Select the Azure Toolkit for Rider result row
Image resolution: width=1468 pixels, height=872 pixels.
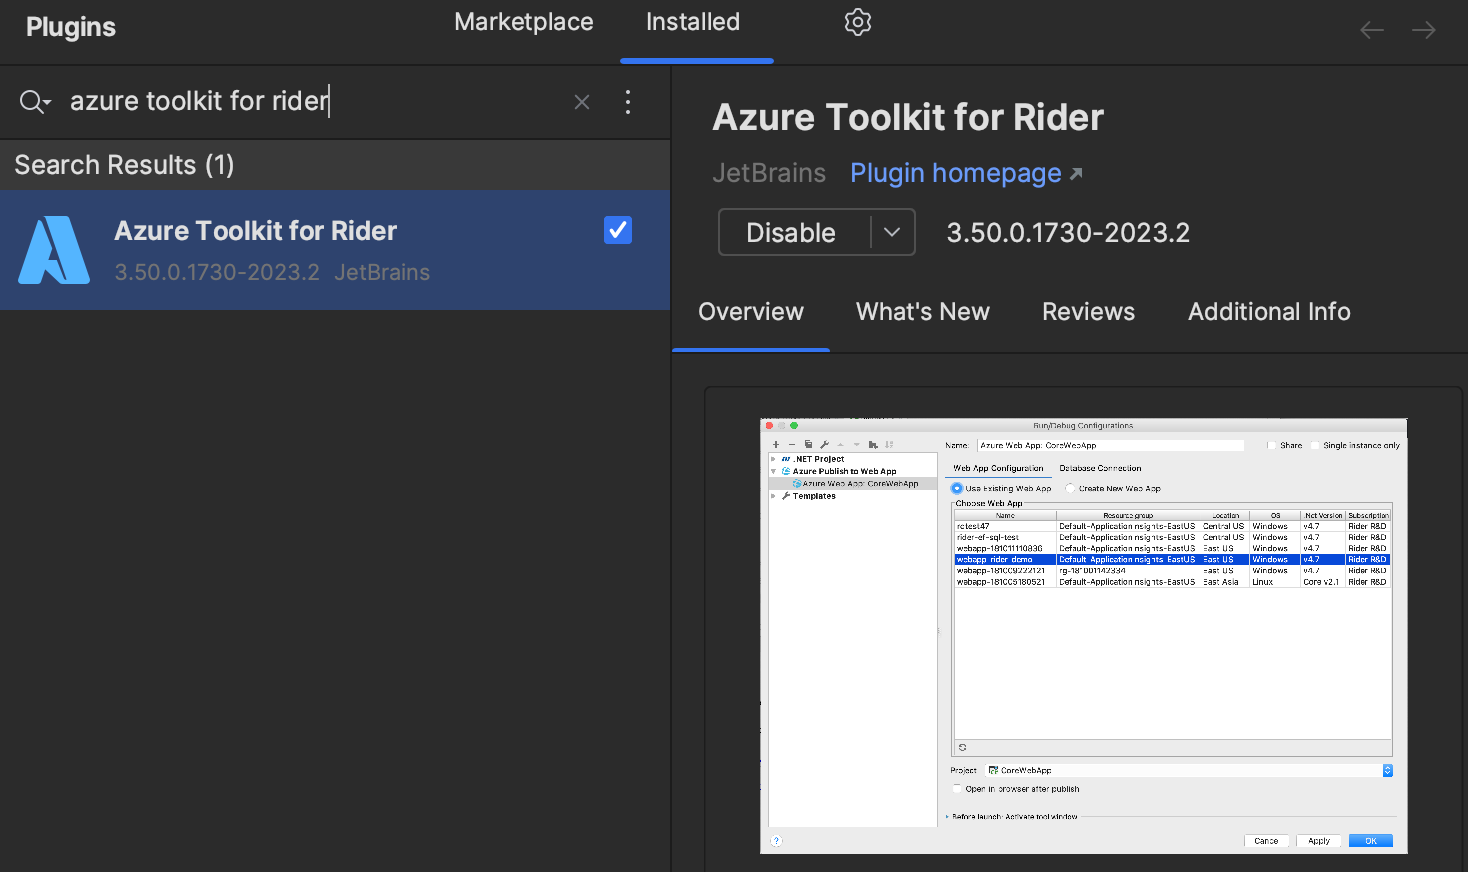(x=335, y=250)
